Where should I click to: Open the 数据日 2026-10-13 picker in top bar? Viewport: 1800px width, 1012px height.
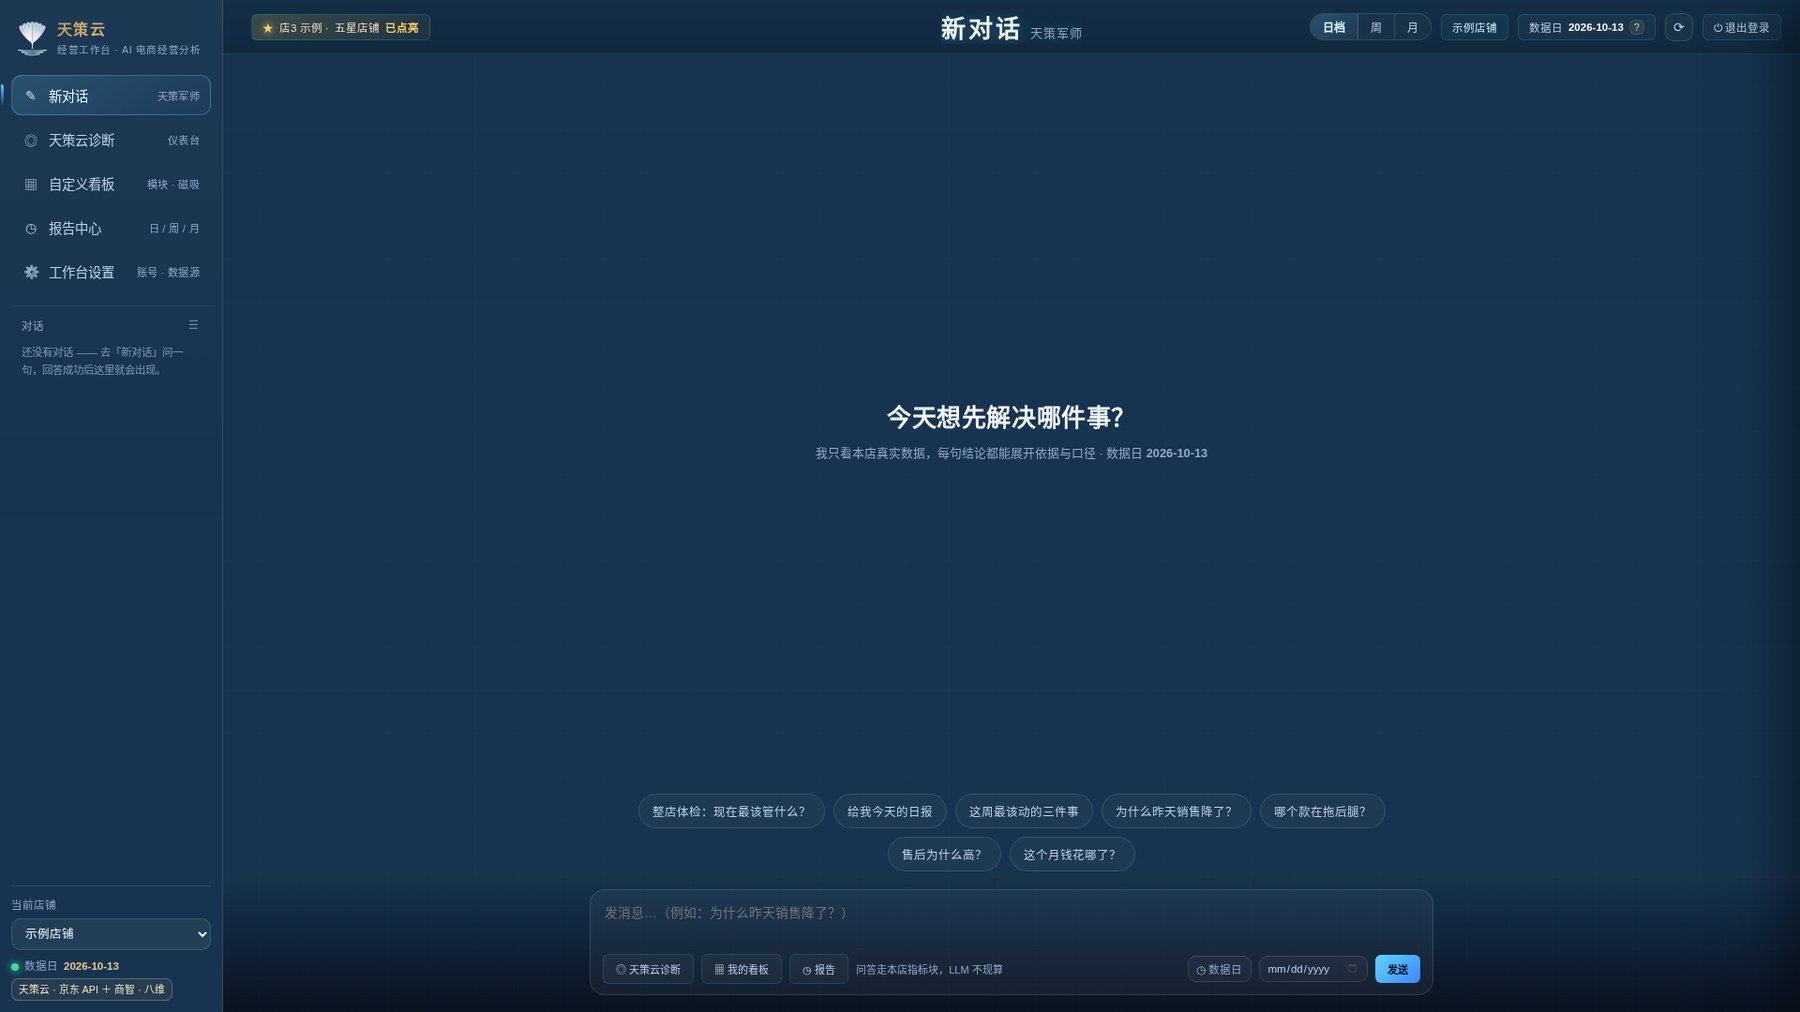1586,28
